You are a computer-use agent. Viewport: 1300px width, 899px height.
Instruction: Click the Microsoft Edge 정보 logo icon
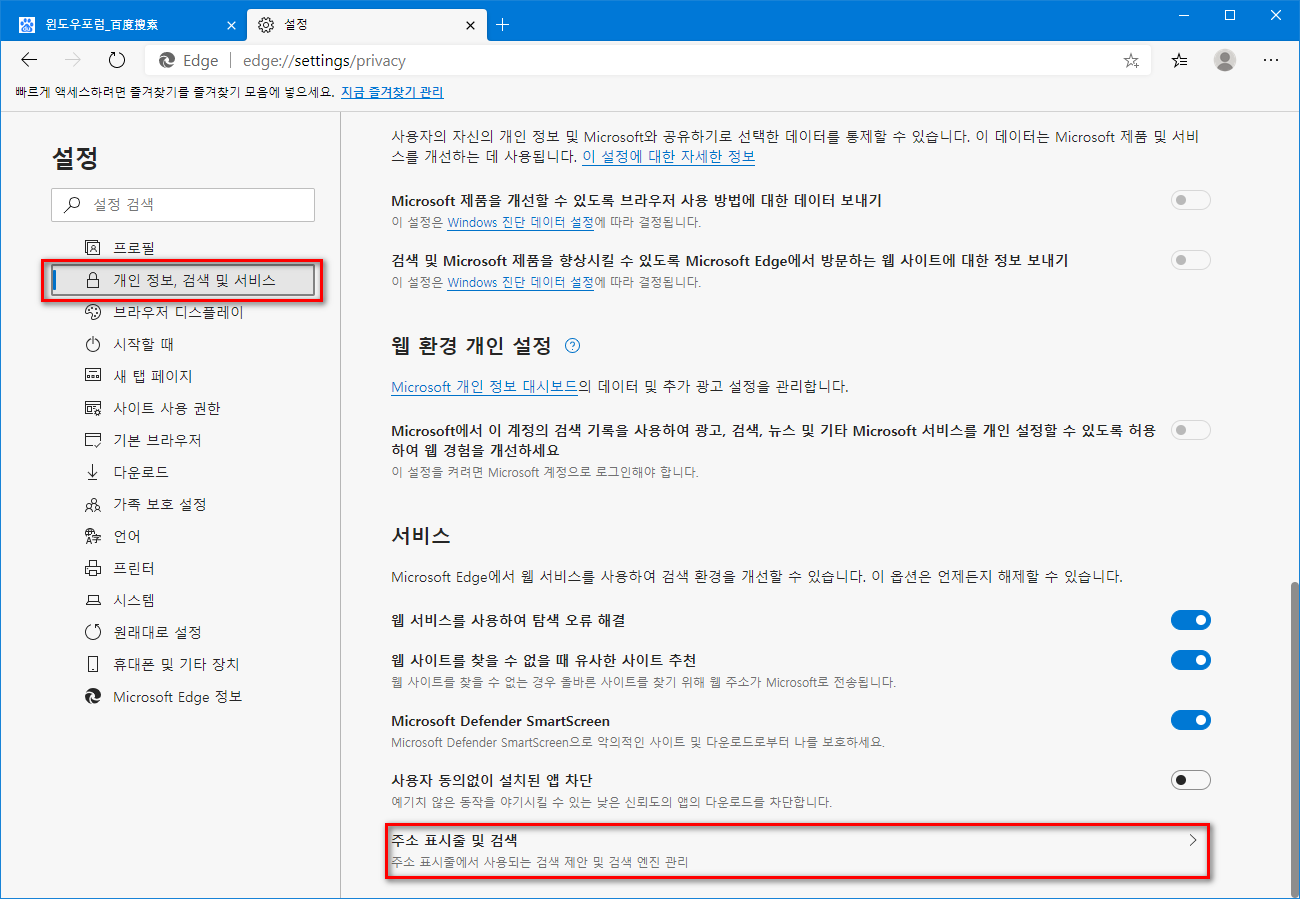coord(93,696)
